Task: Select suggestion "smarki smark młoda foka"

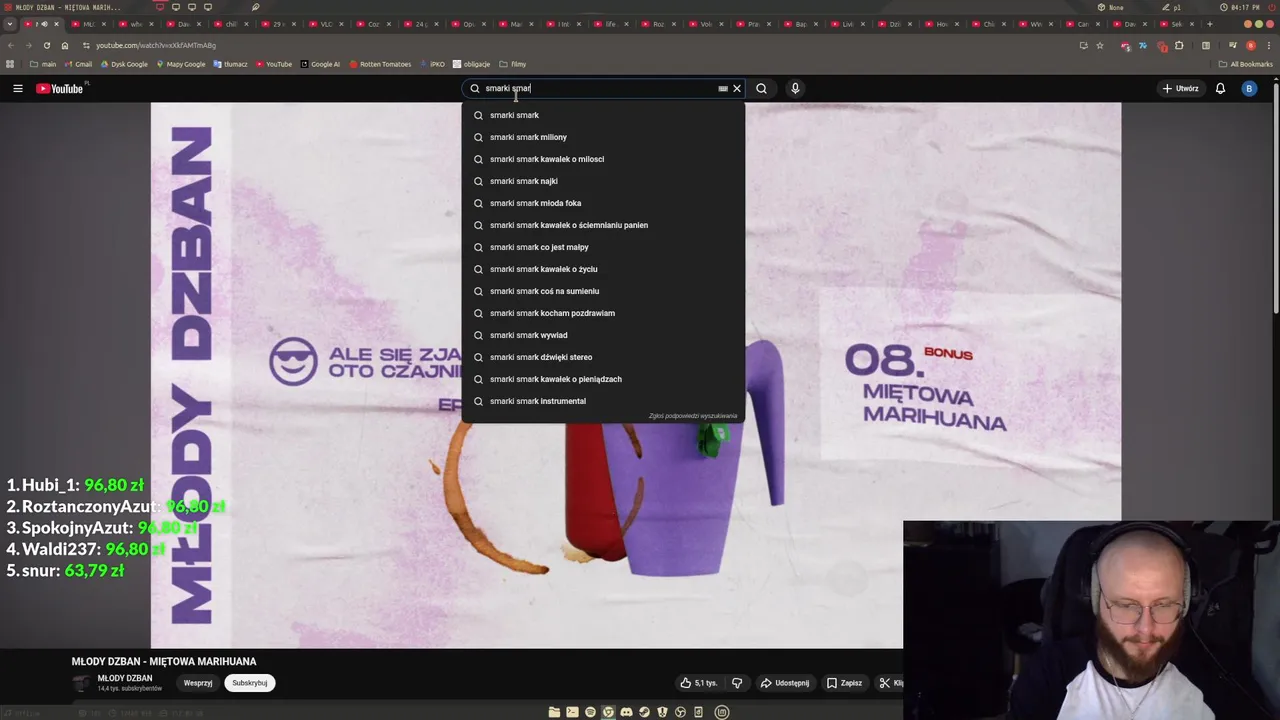Action: point(604,203)
